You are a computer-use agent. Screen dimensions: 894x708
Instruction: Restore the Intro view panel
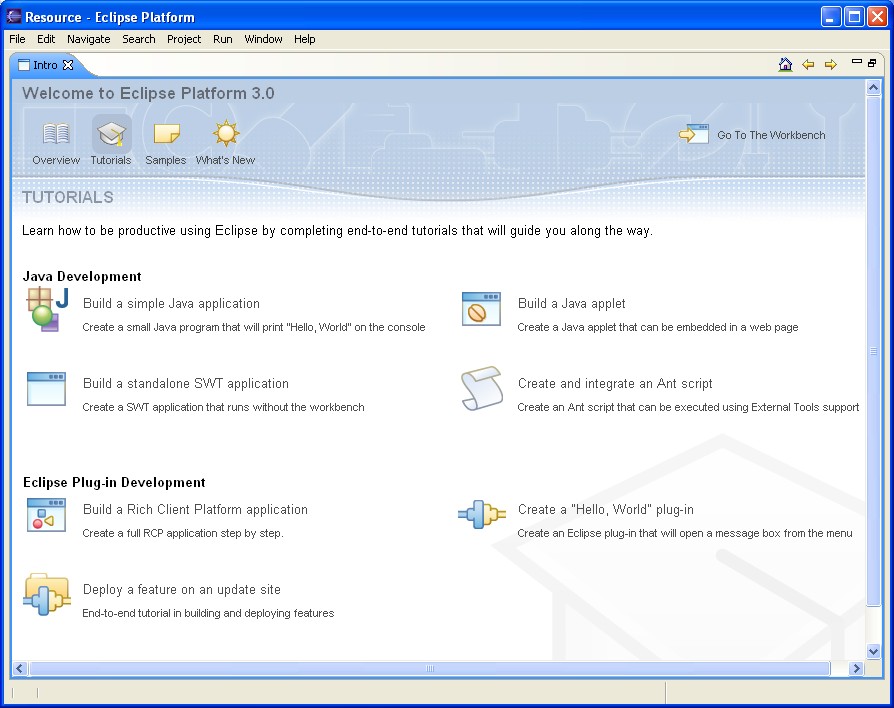click(x=872, y=63)
